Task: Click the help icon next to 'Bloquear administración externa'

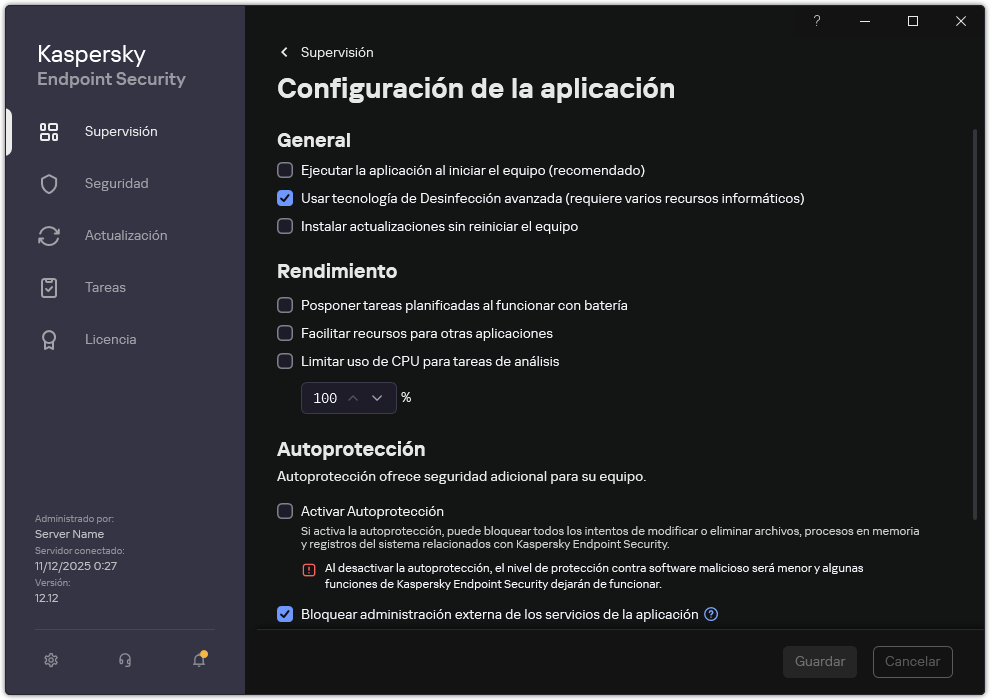Action: pos(711,614)
